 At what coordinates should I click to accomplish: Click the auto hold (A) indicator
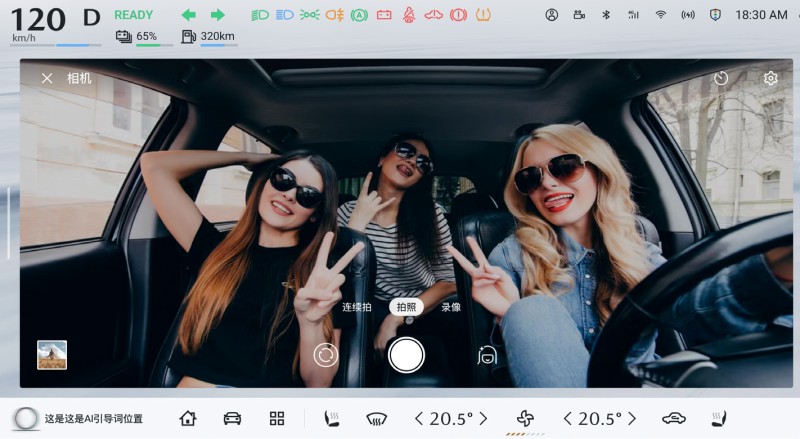click(359, 15)
